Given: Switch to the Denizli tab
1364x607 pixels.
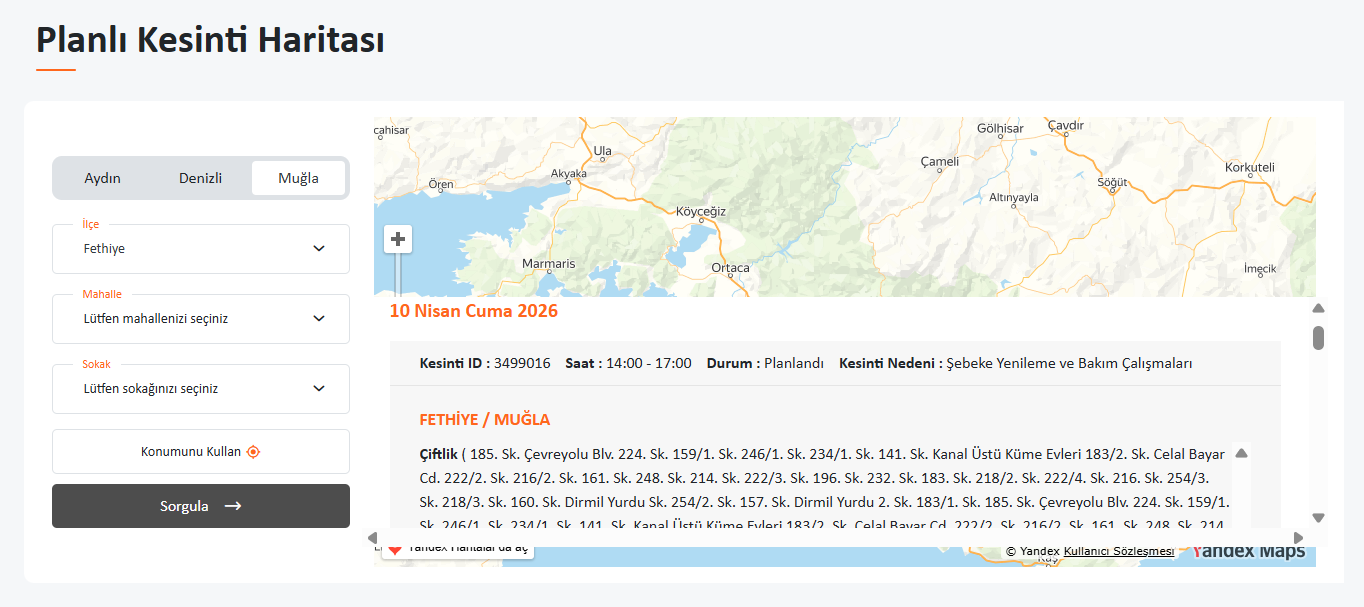Looking at the screenshot, I should (200, 178).
